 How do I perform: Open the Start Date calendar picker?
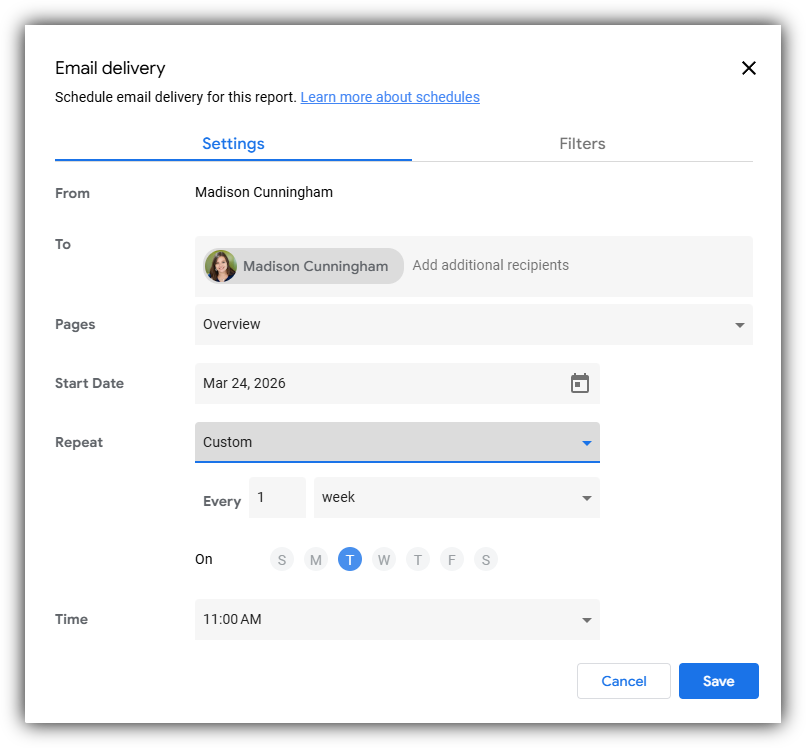[x=579, y=383]
